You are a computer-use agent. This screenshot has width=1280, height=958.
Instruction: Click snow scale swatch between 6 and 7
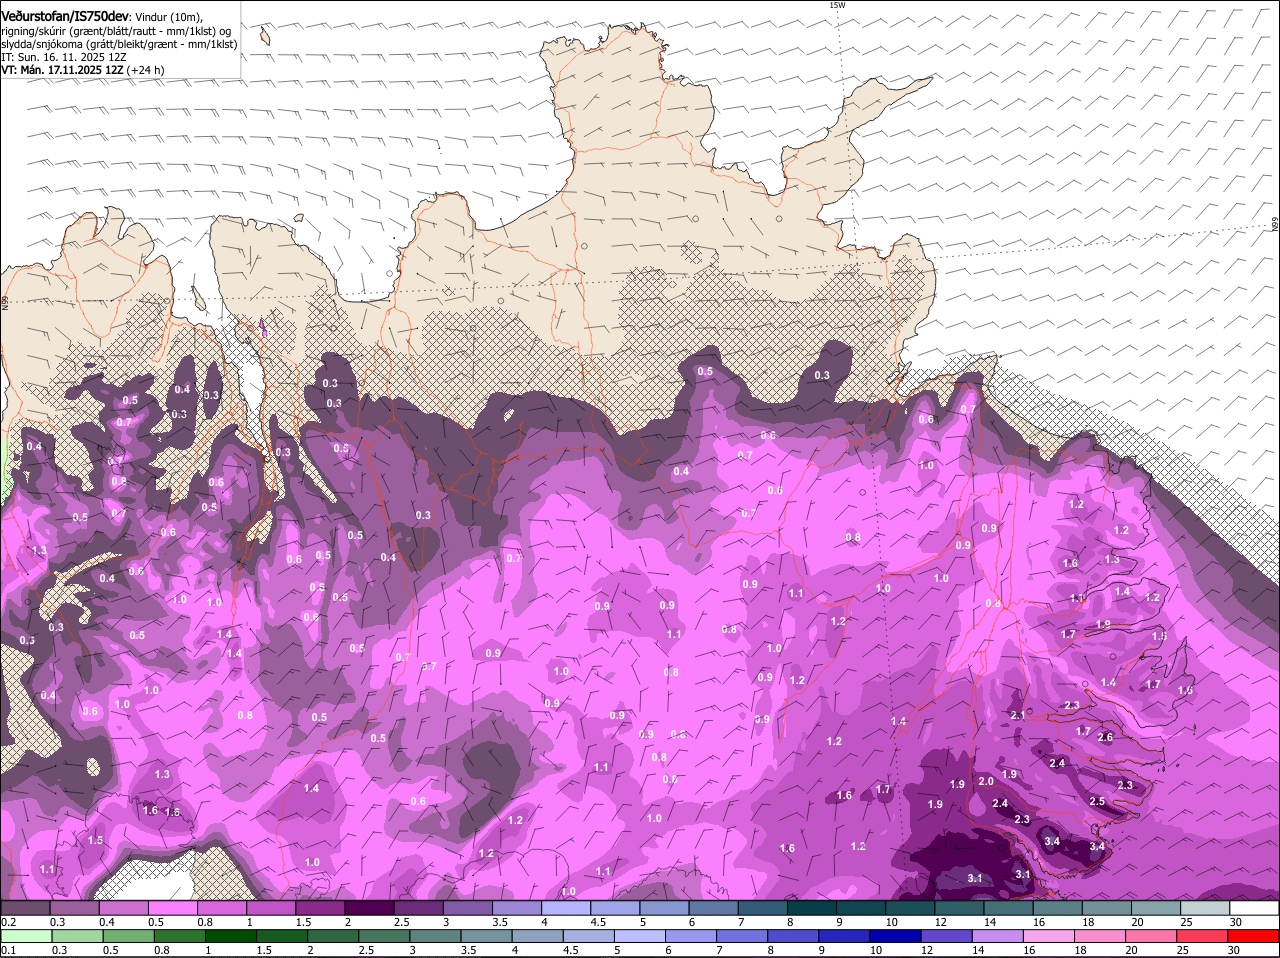click(712, 908)
